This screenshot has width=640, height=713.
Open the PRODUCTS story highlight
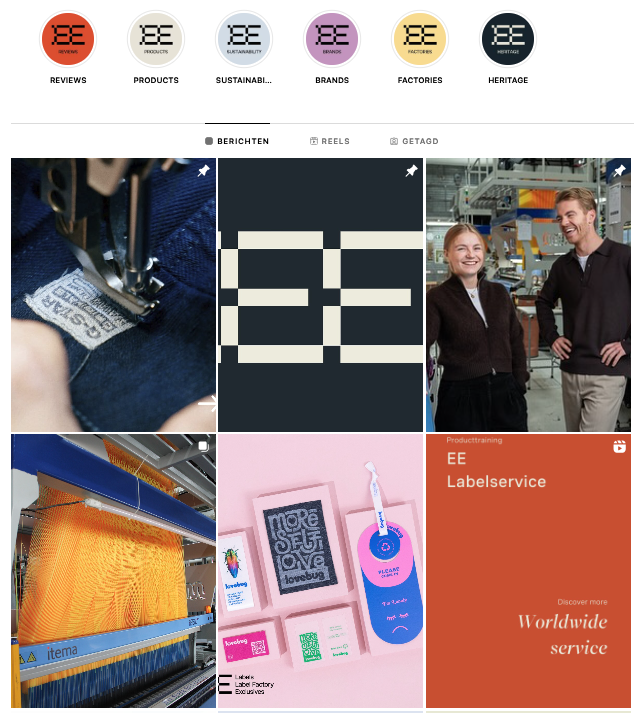click(156, 39)
